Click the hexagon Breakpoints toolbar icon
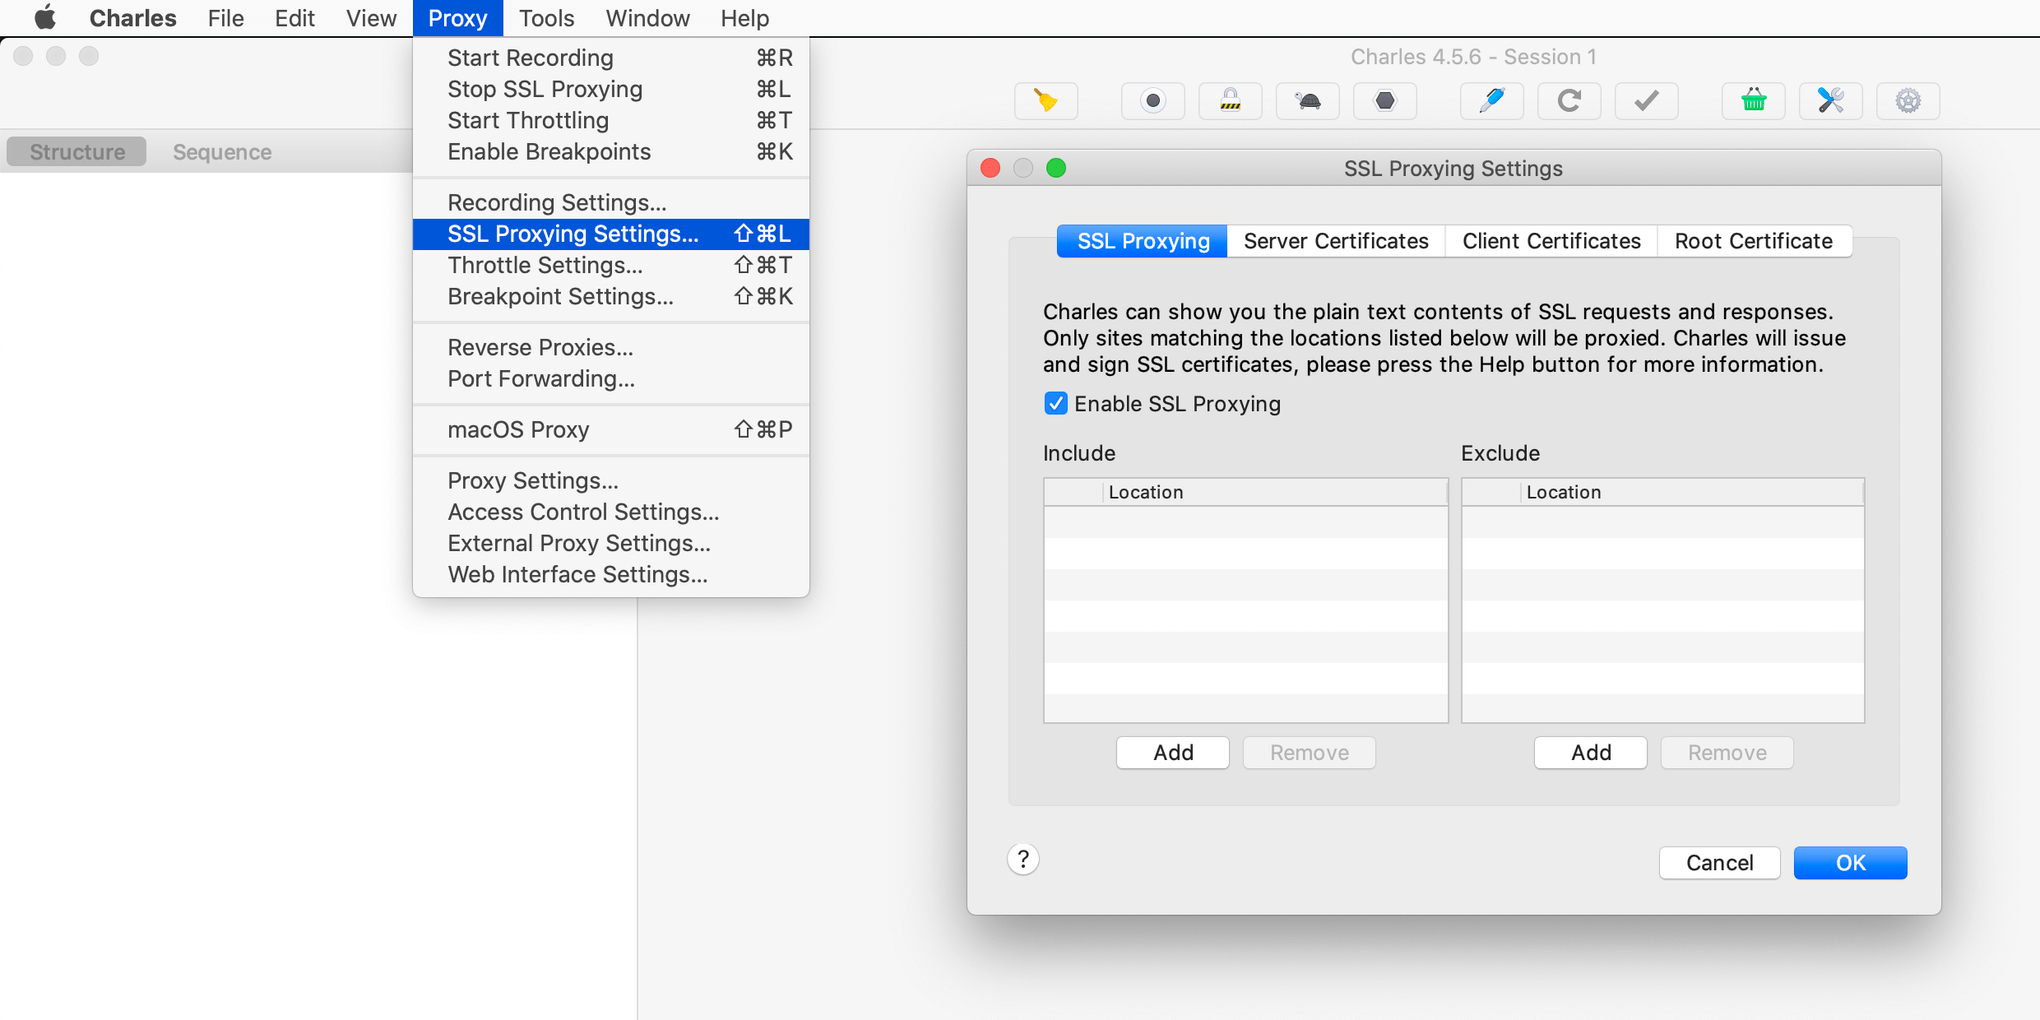 coord(1385,101)
